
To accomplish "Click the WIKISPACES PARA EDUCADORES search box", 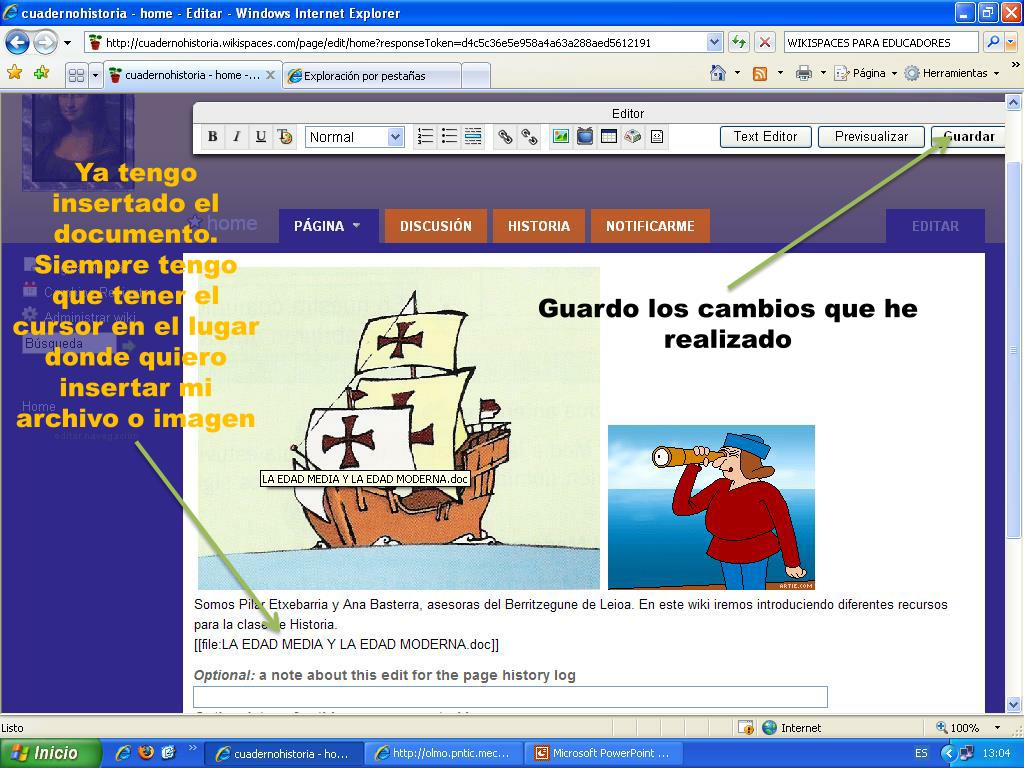I will [x=880, y=43].
